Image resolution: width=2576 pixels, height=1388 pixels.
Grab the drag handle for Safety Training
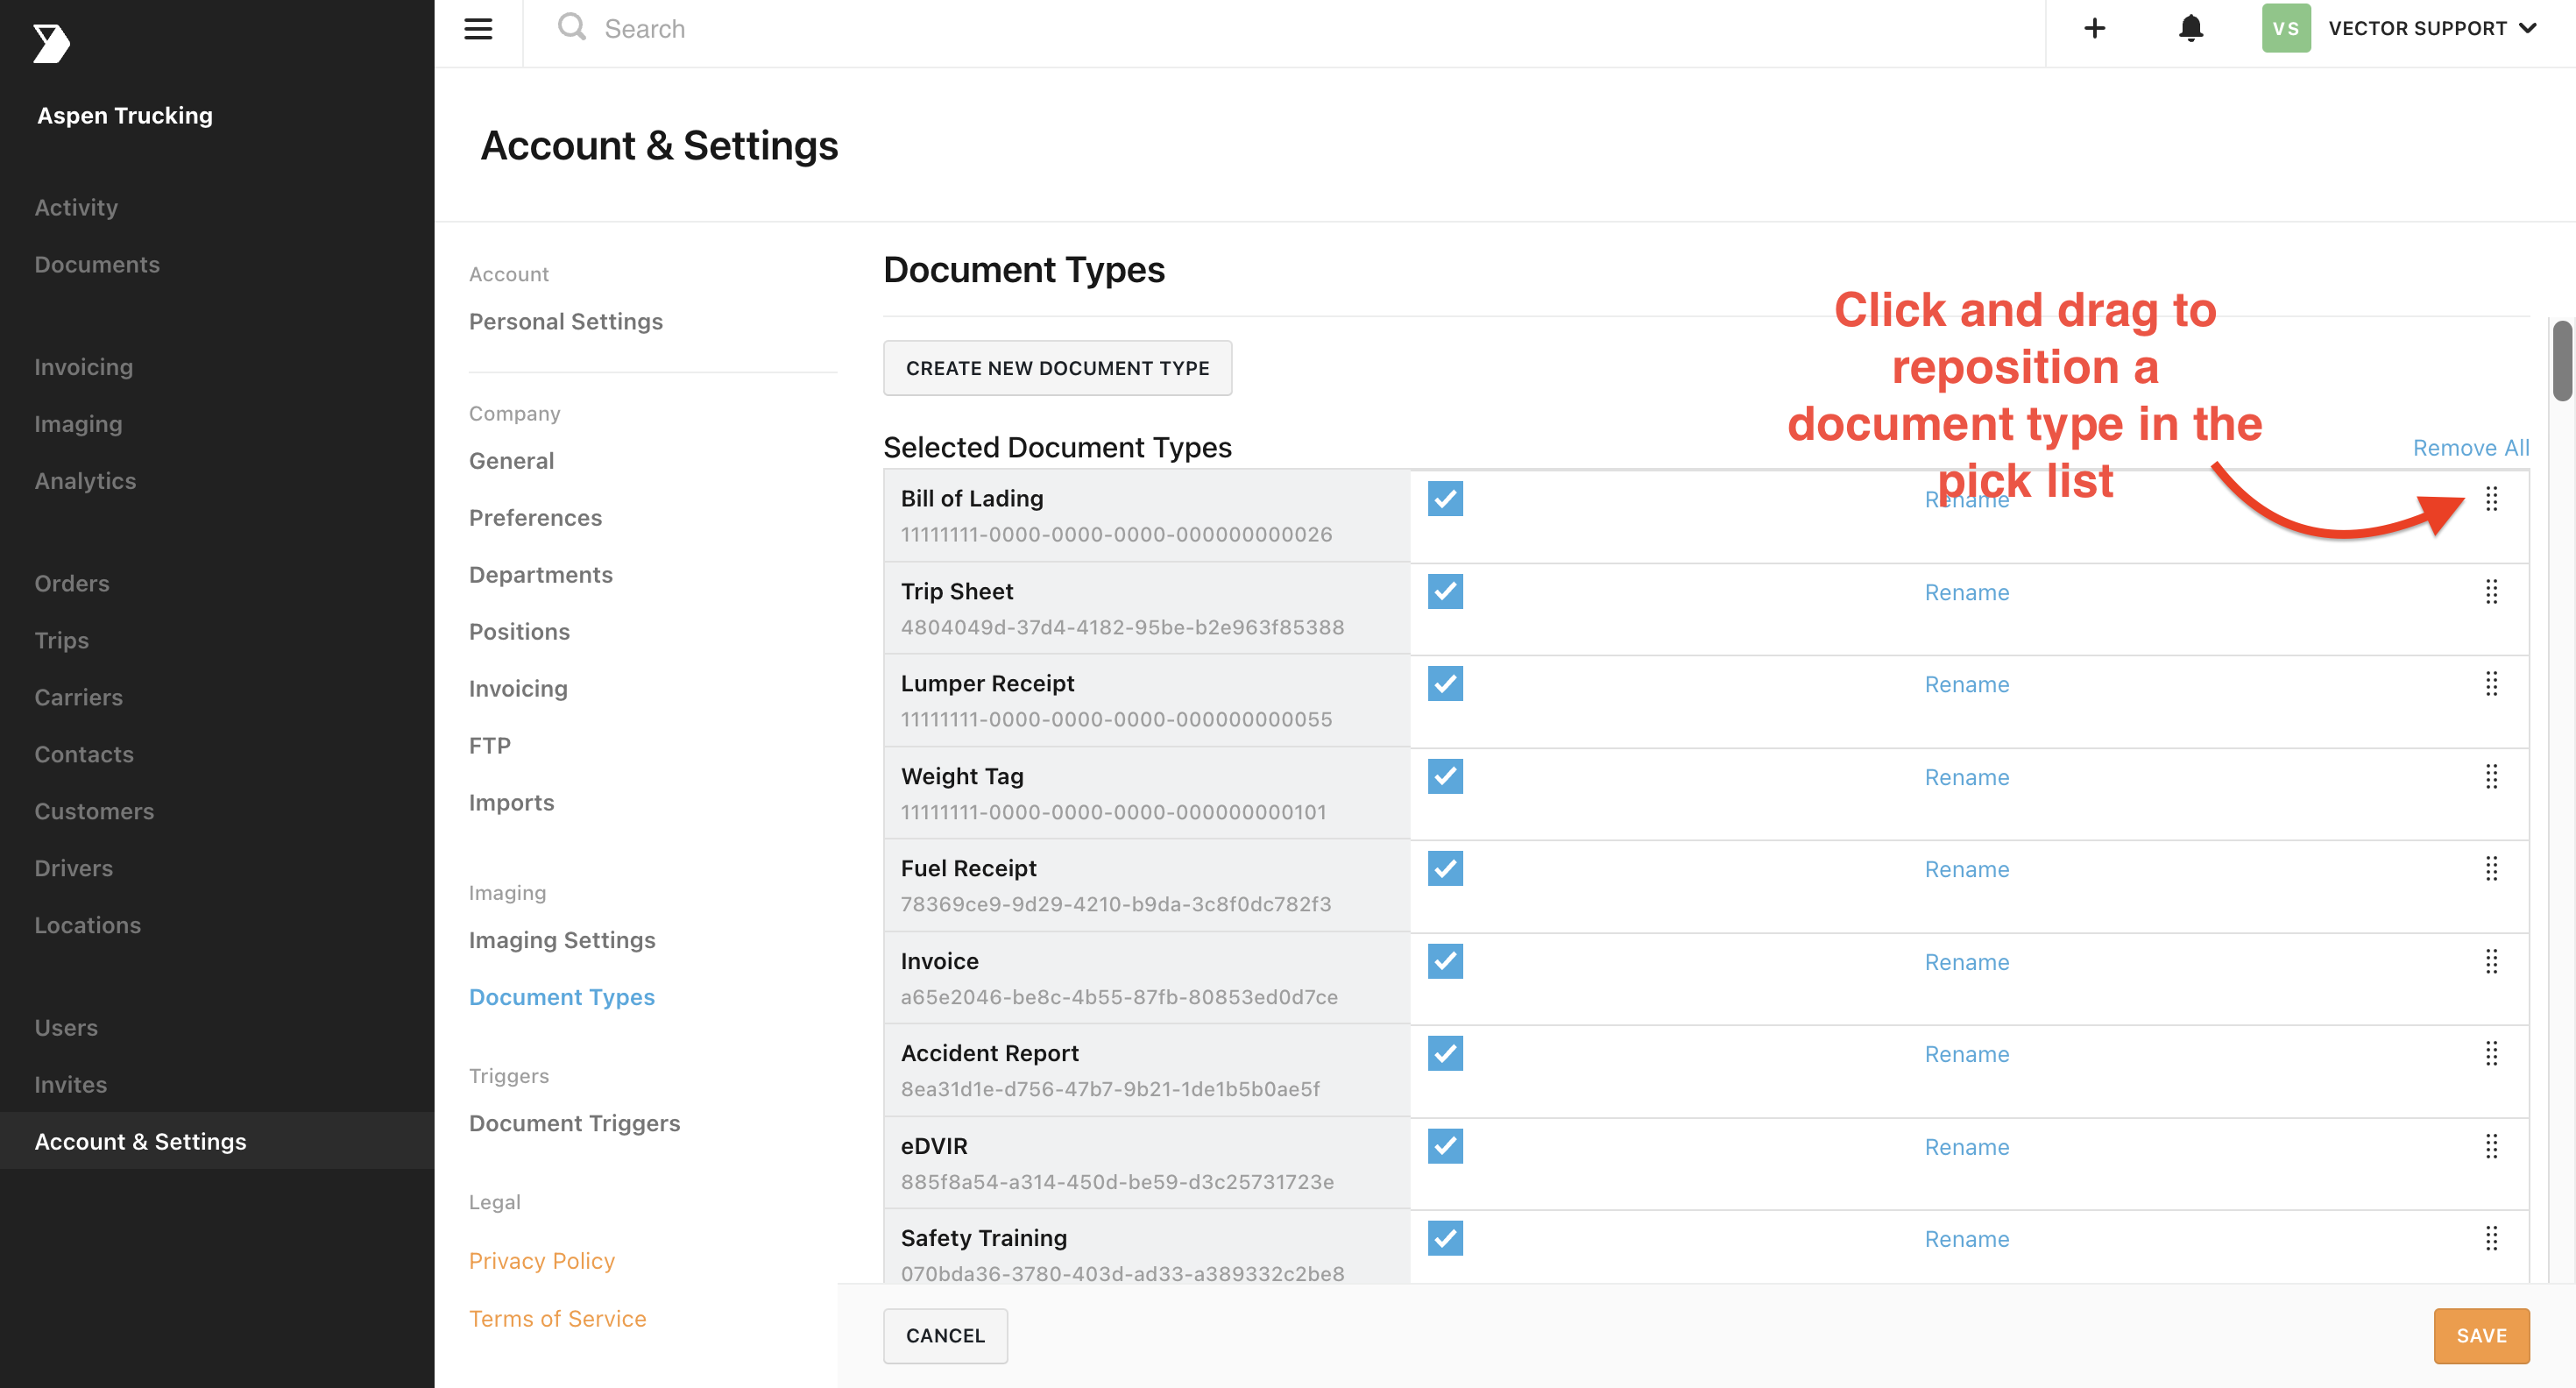2491,1239
